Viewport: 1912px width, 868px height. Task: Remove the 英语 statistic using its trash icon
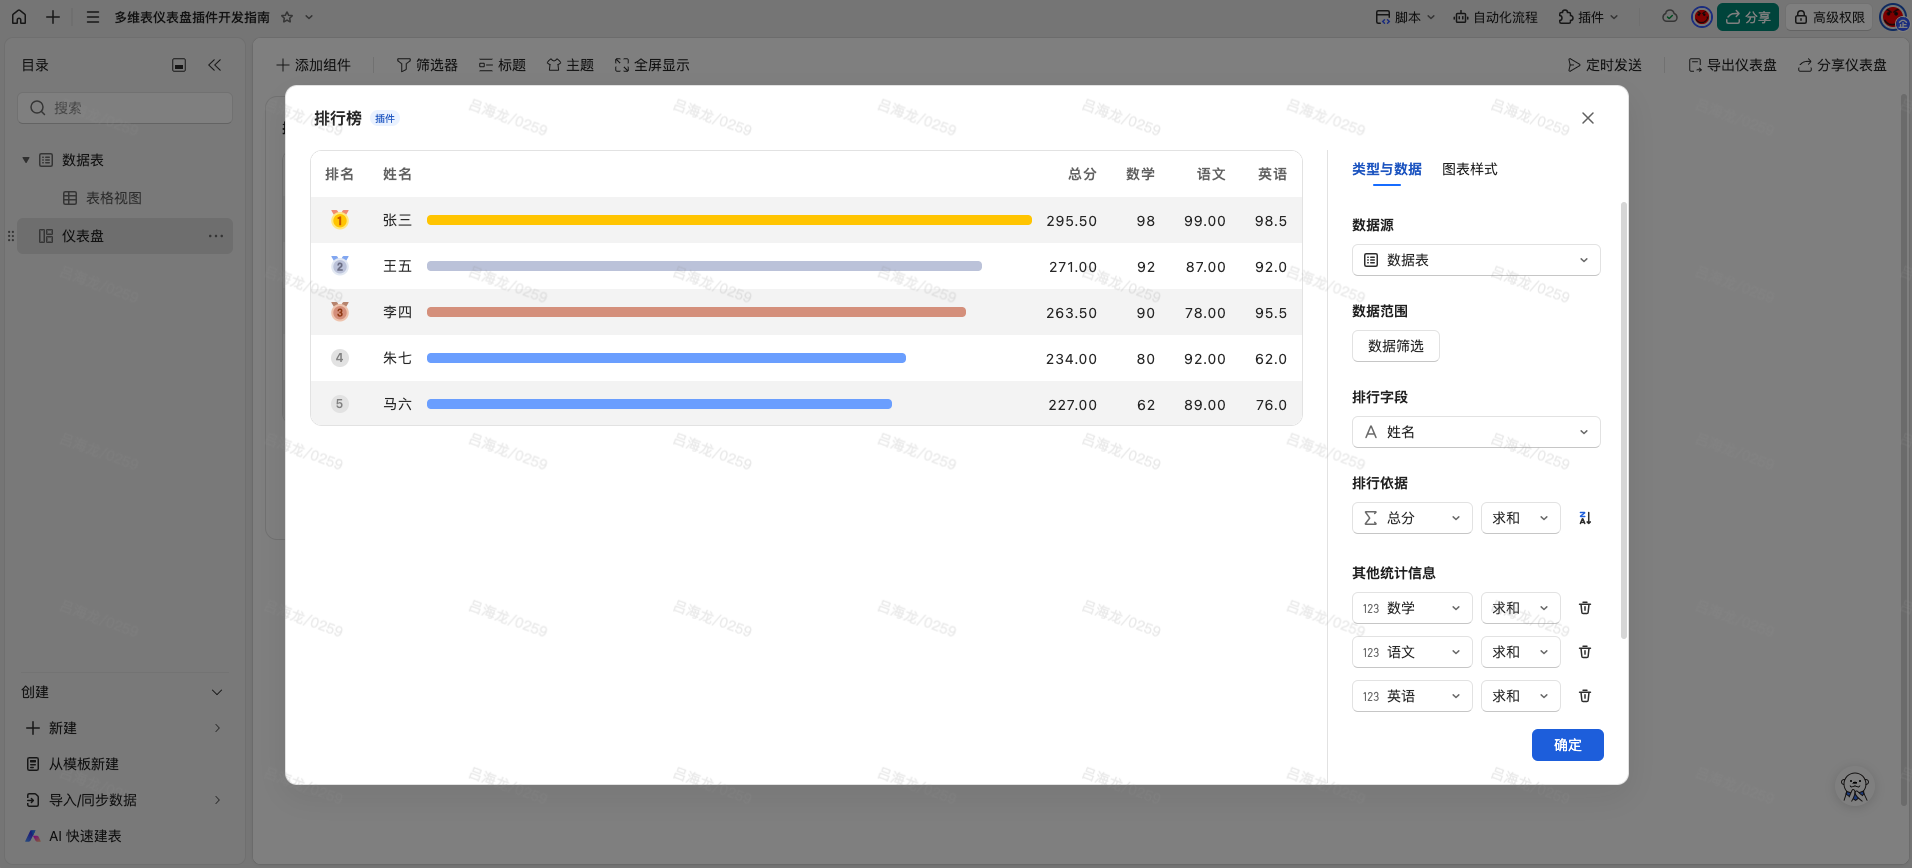click(x=1585, y=696)
